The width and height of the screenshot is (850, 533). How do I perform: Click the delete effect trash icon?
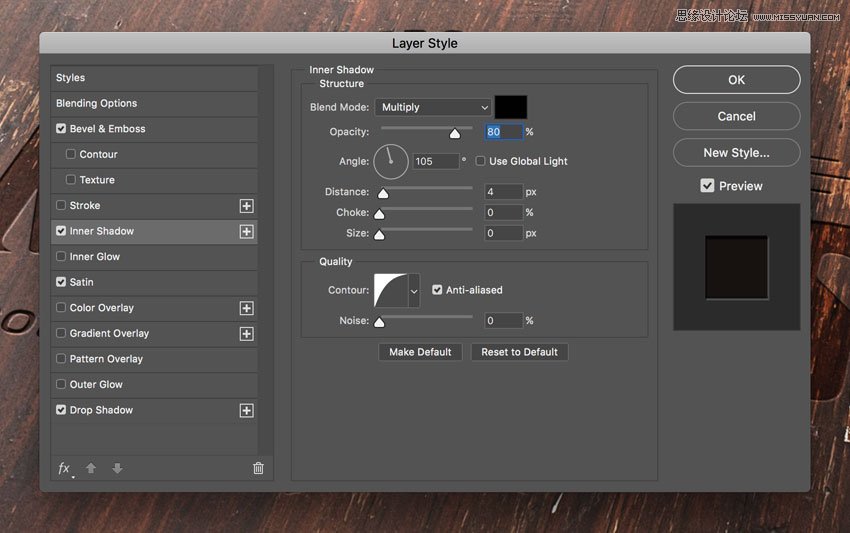[258, 468]
